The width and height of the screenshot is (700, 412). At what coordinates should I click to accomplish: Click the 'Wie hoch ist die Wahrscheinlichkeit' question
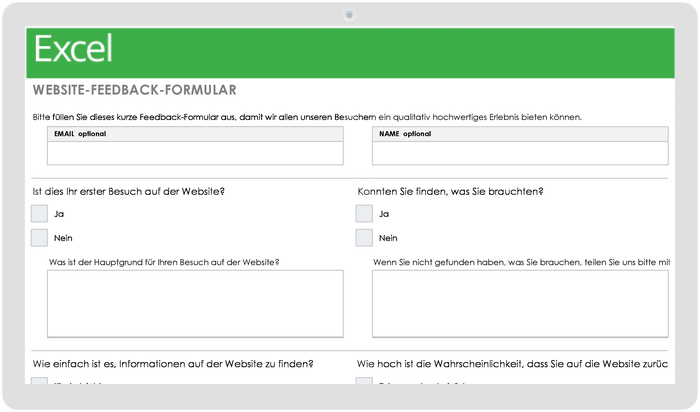tap(512, 364)
